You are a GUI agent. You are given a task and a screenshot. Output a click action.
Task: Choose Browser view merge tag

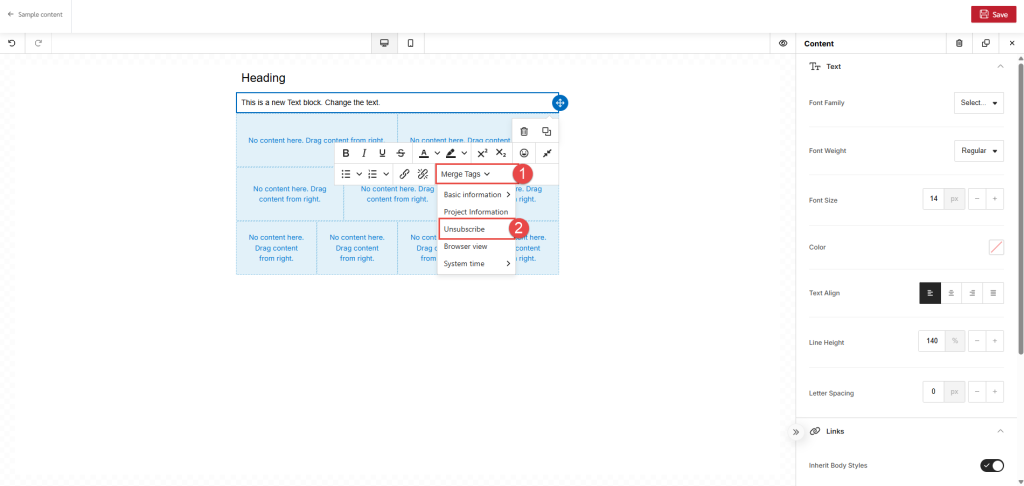point(466,246)
